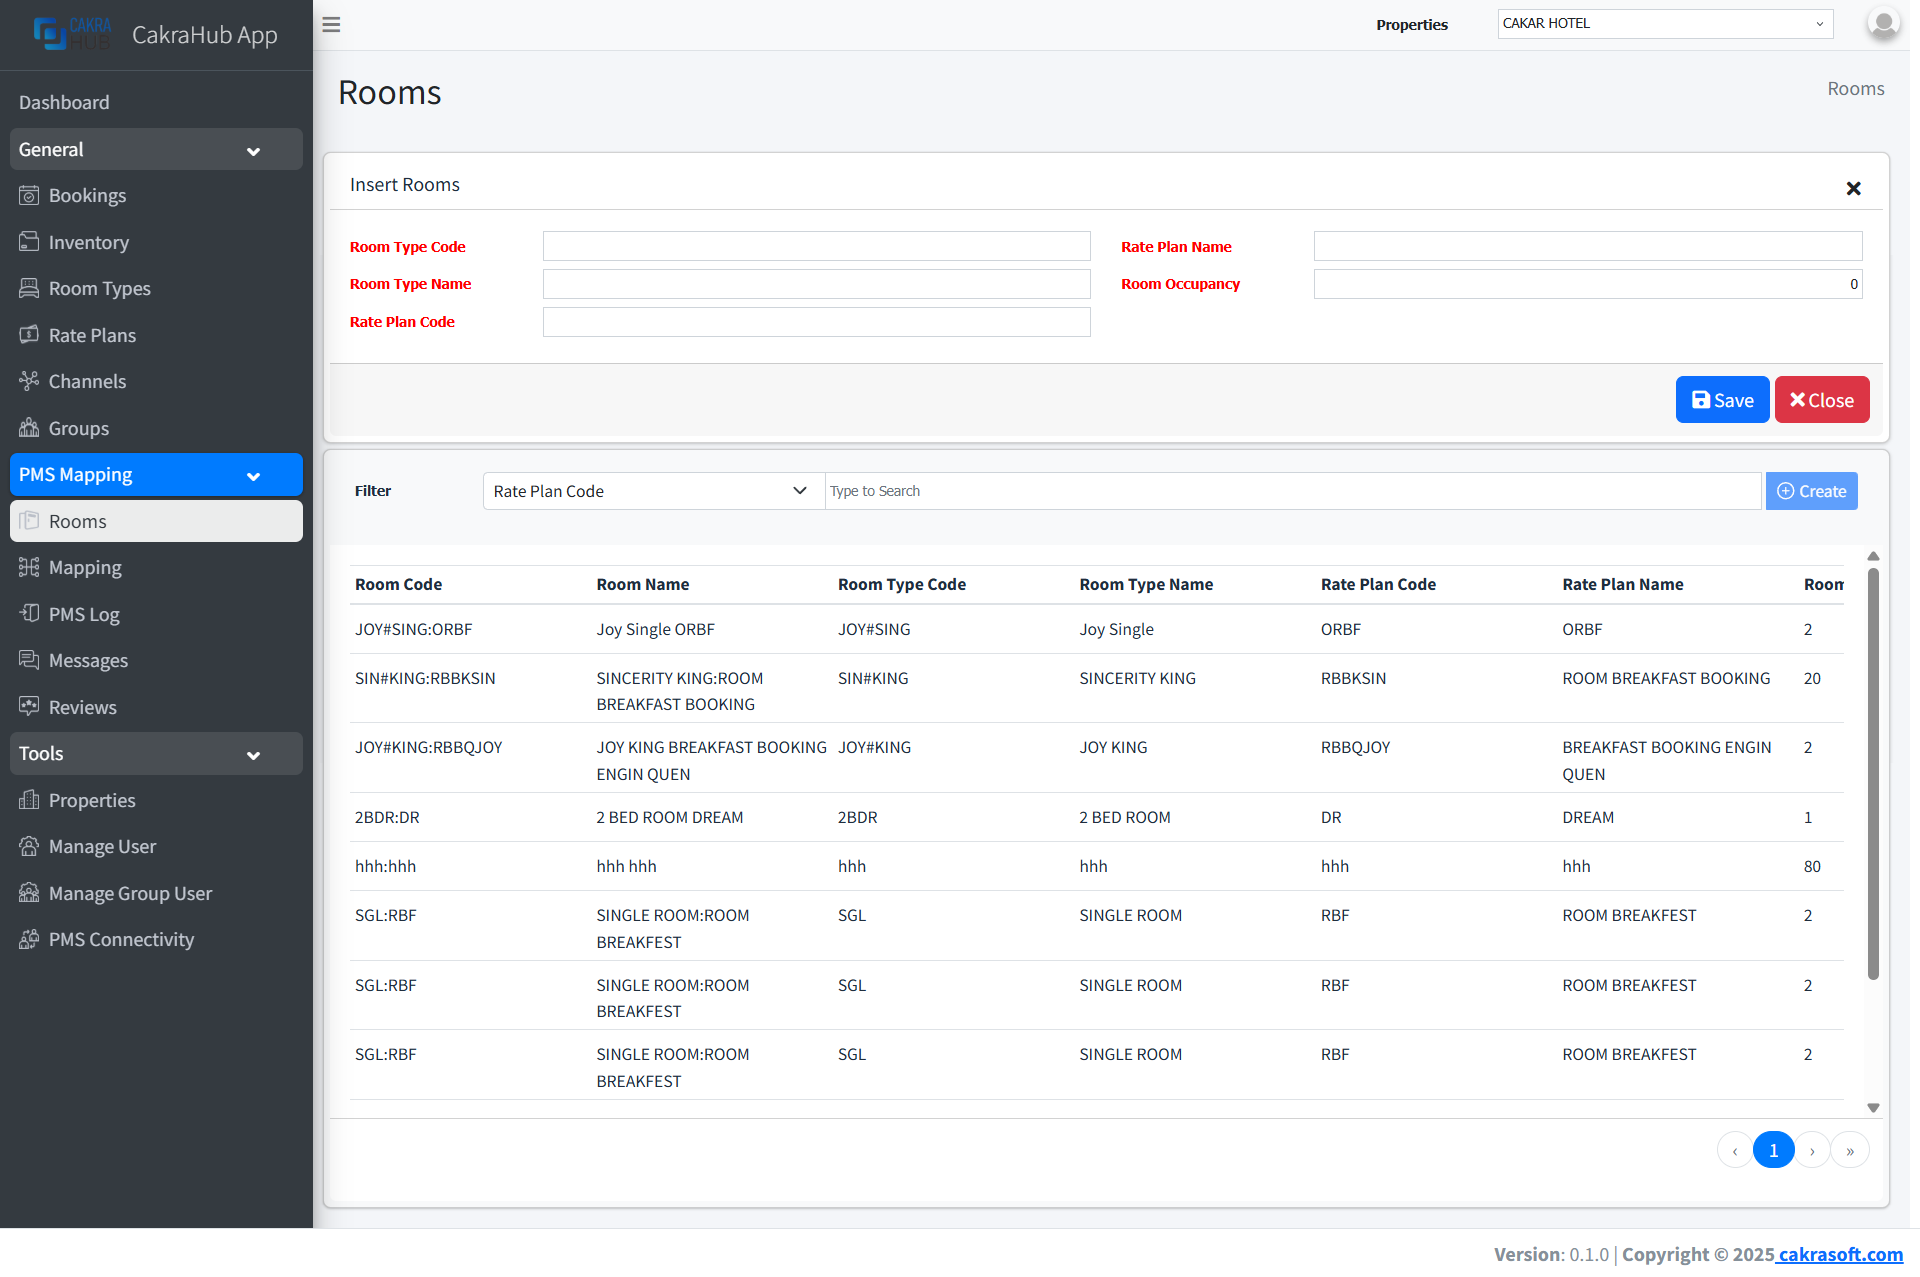Open Inventory from the sidebar
Image resolution: width=1920 pixels, height=1277 pixels.
point(88,242)
